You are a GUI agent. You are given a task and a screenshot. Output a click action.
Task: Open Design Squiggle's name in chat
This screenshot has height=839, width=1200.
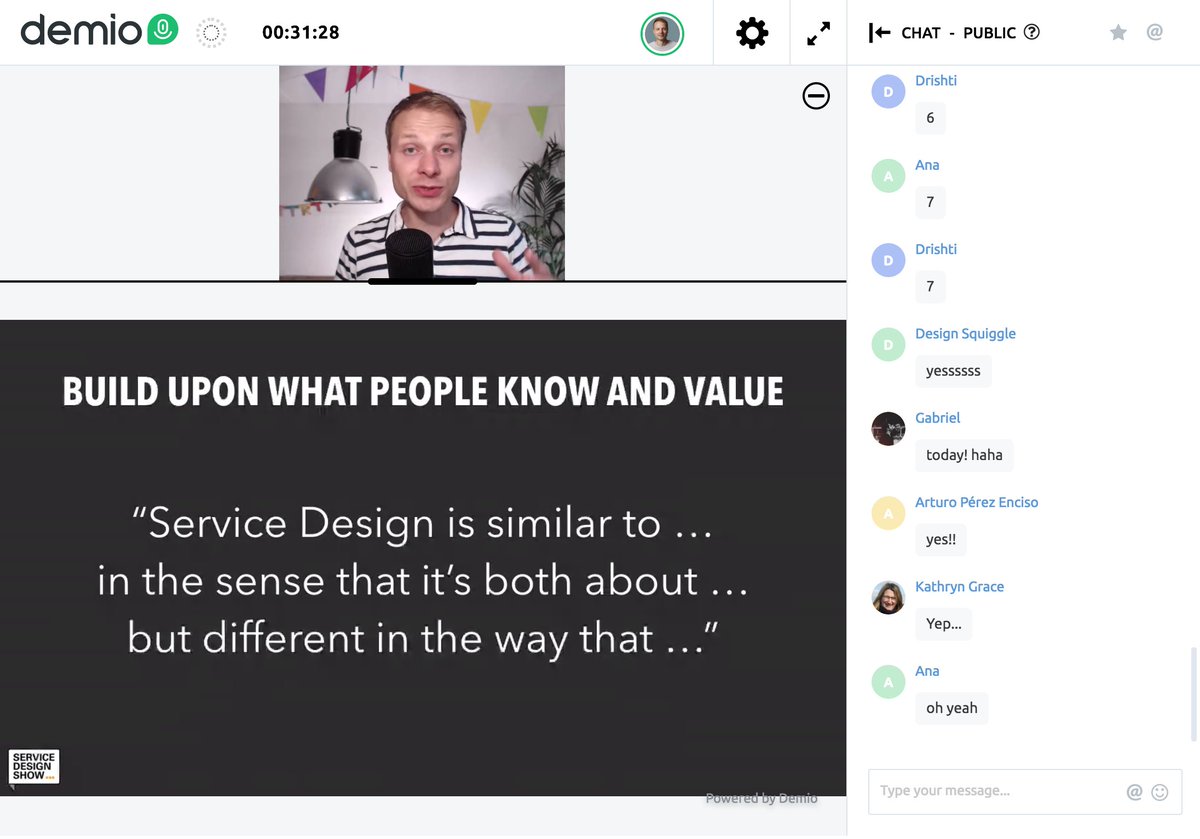click(965, 334)
